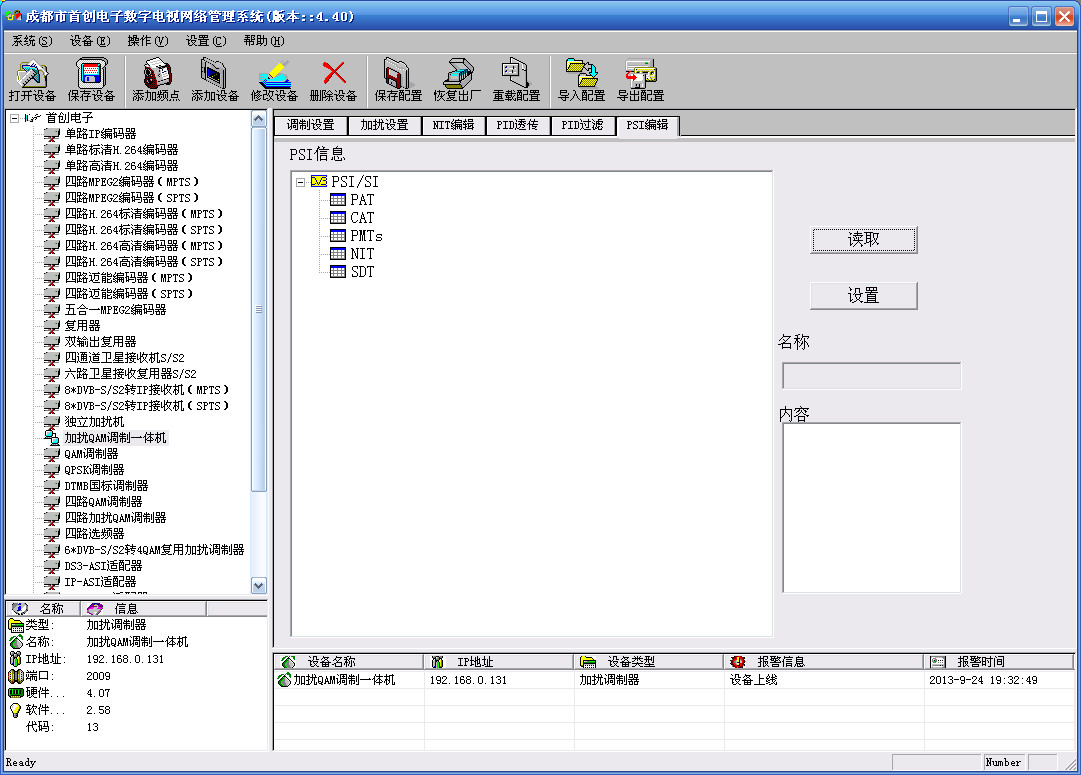Click the 读取 button
This screenshot has height=775, width=1081.
tap(863, 240)
